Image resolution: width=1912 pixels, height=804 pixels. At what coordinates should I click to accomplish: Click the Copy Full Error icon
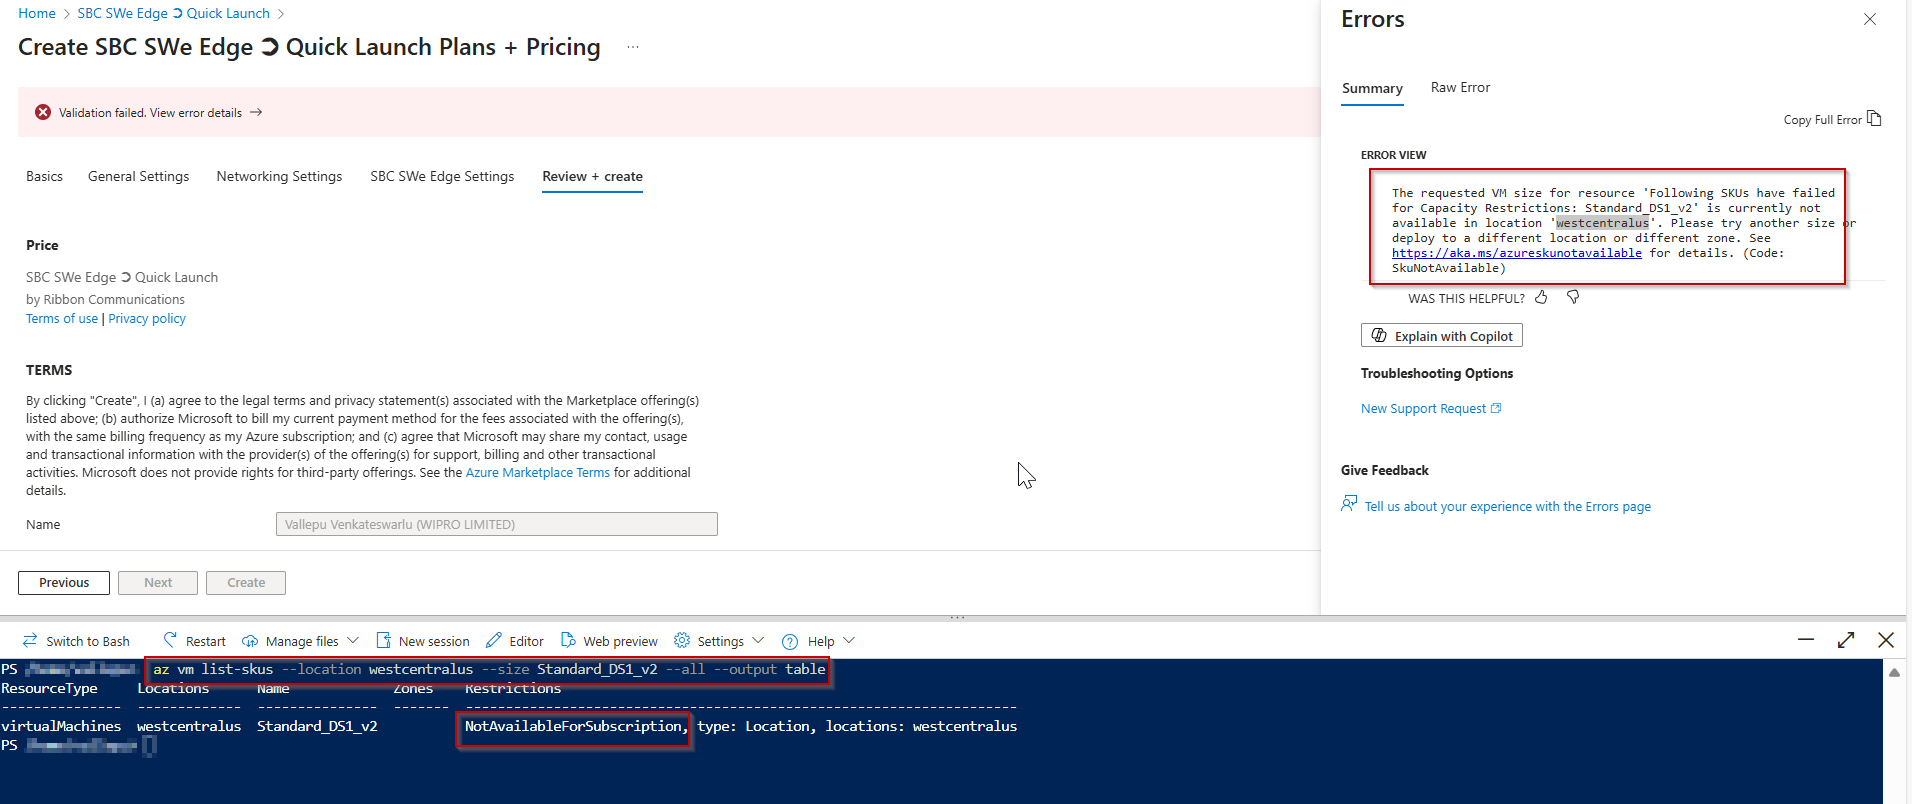(x=1874, y=119)
